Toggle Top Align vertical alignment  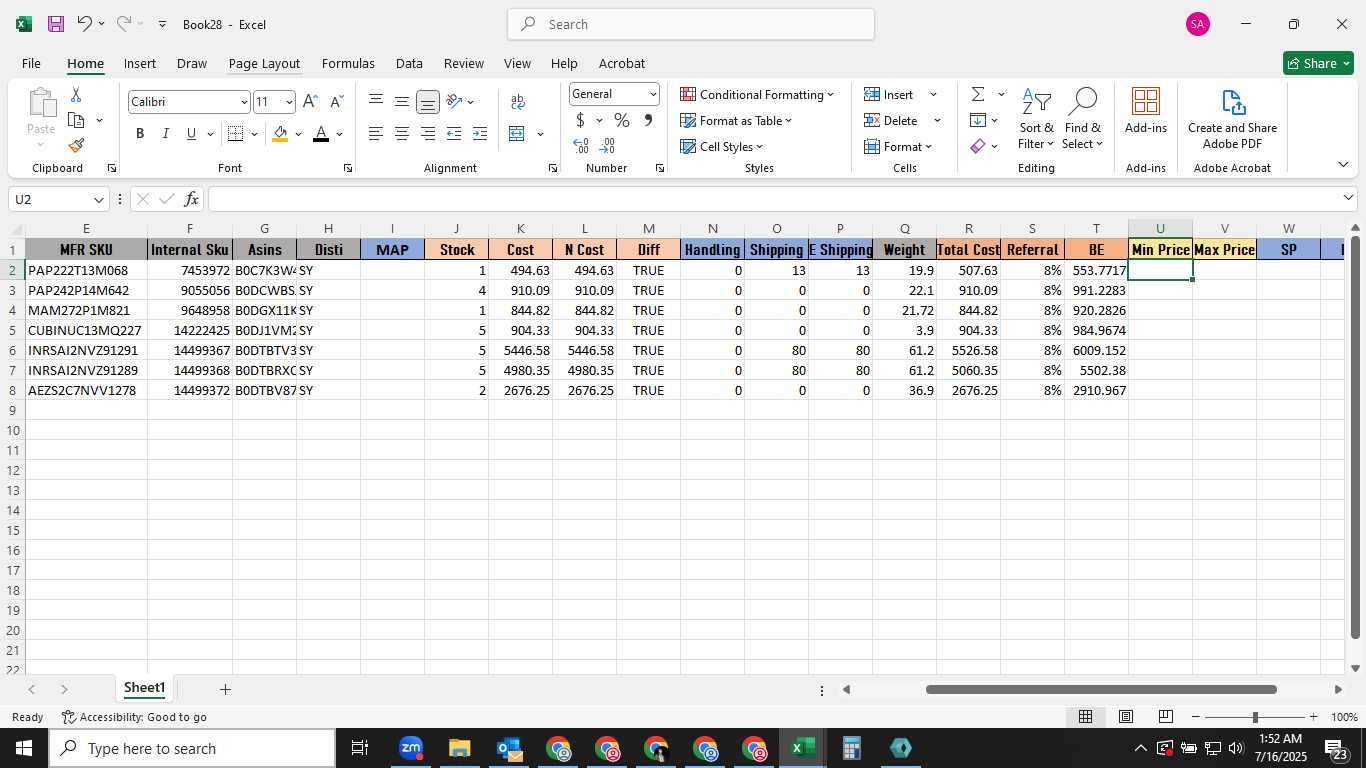click(376, 102)
